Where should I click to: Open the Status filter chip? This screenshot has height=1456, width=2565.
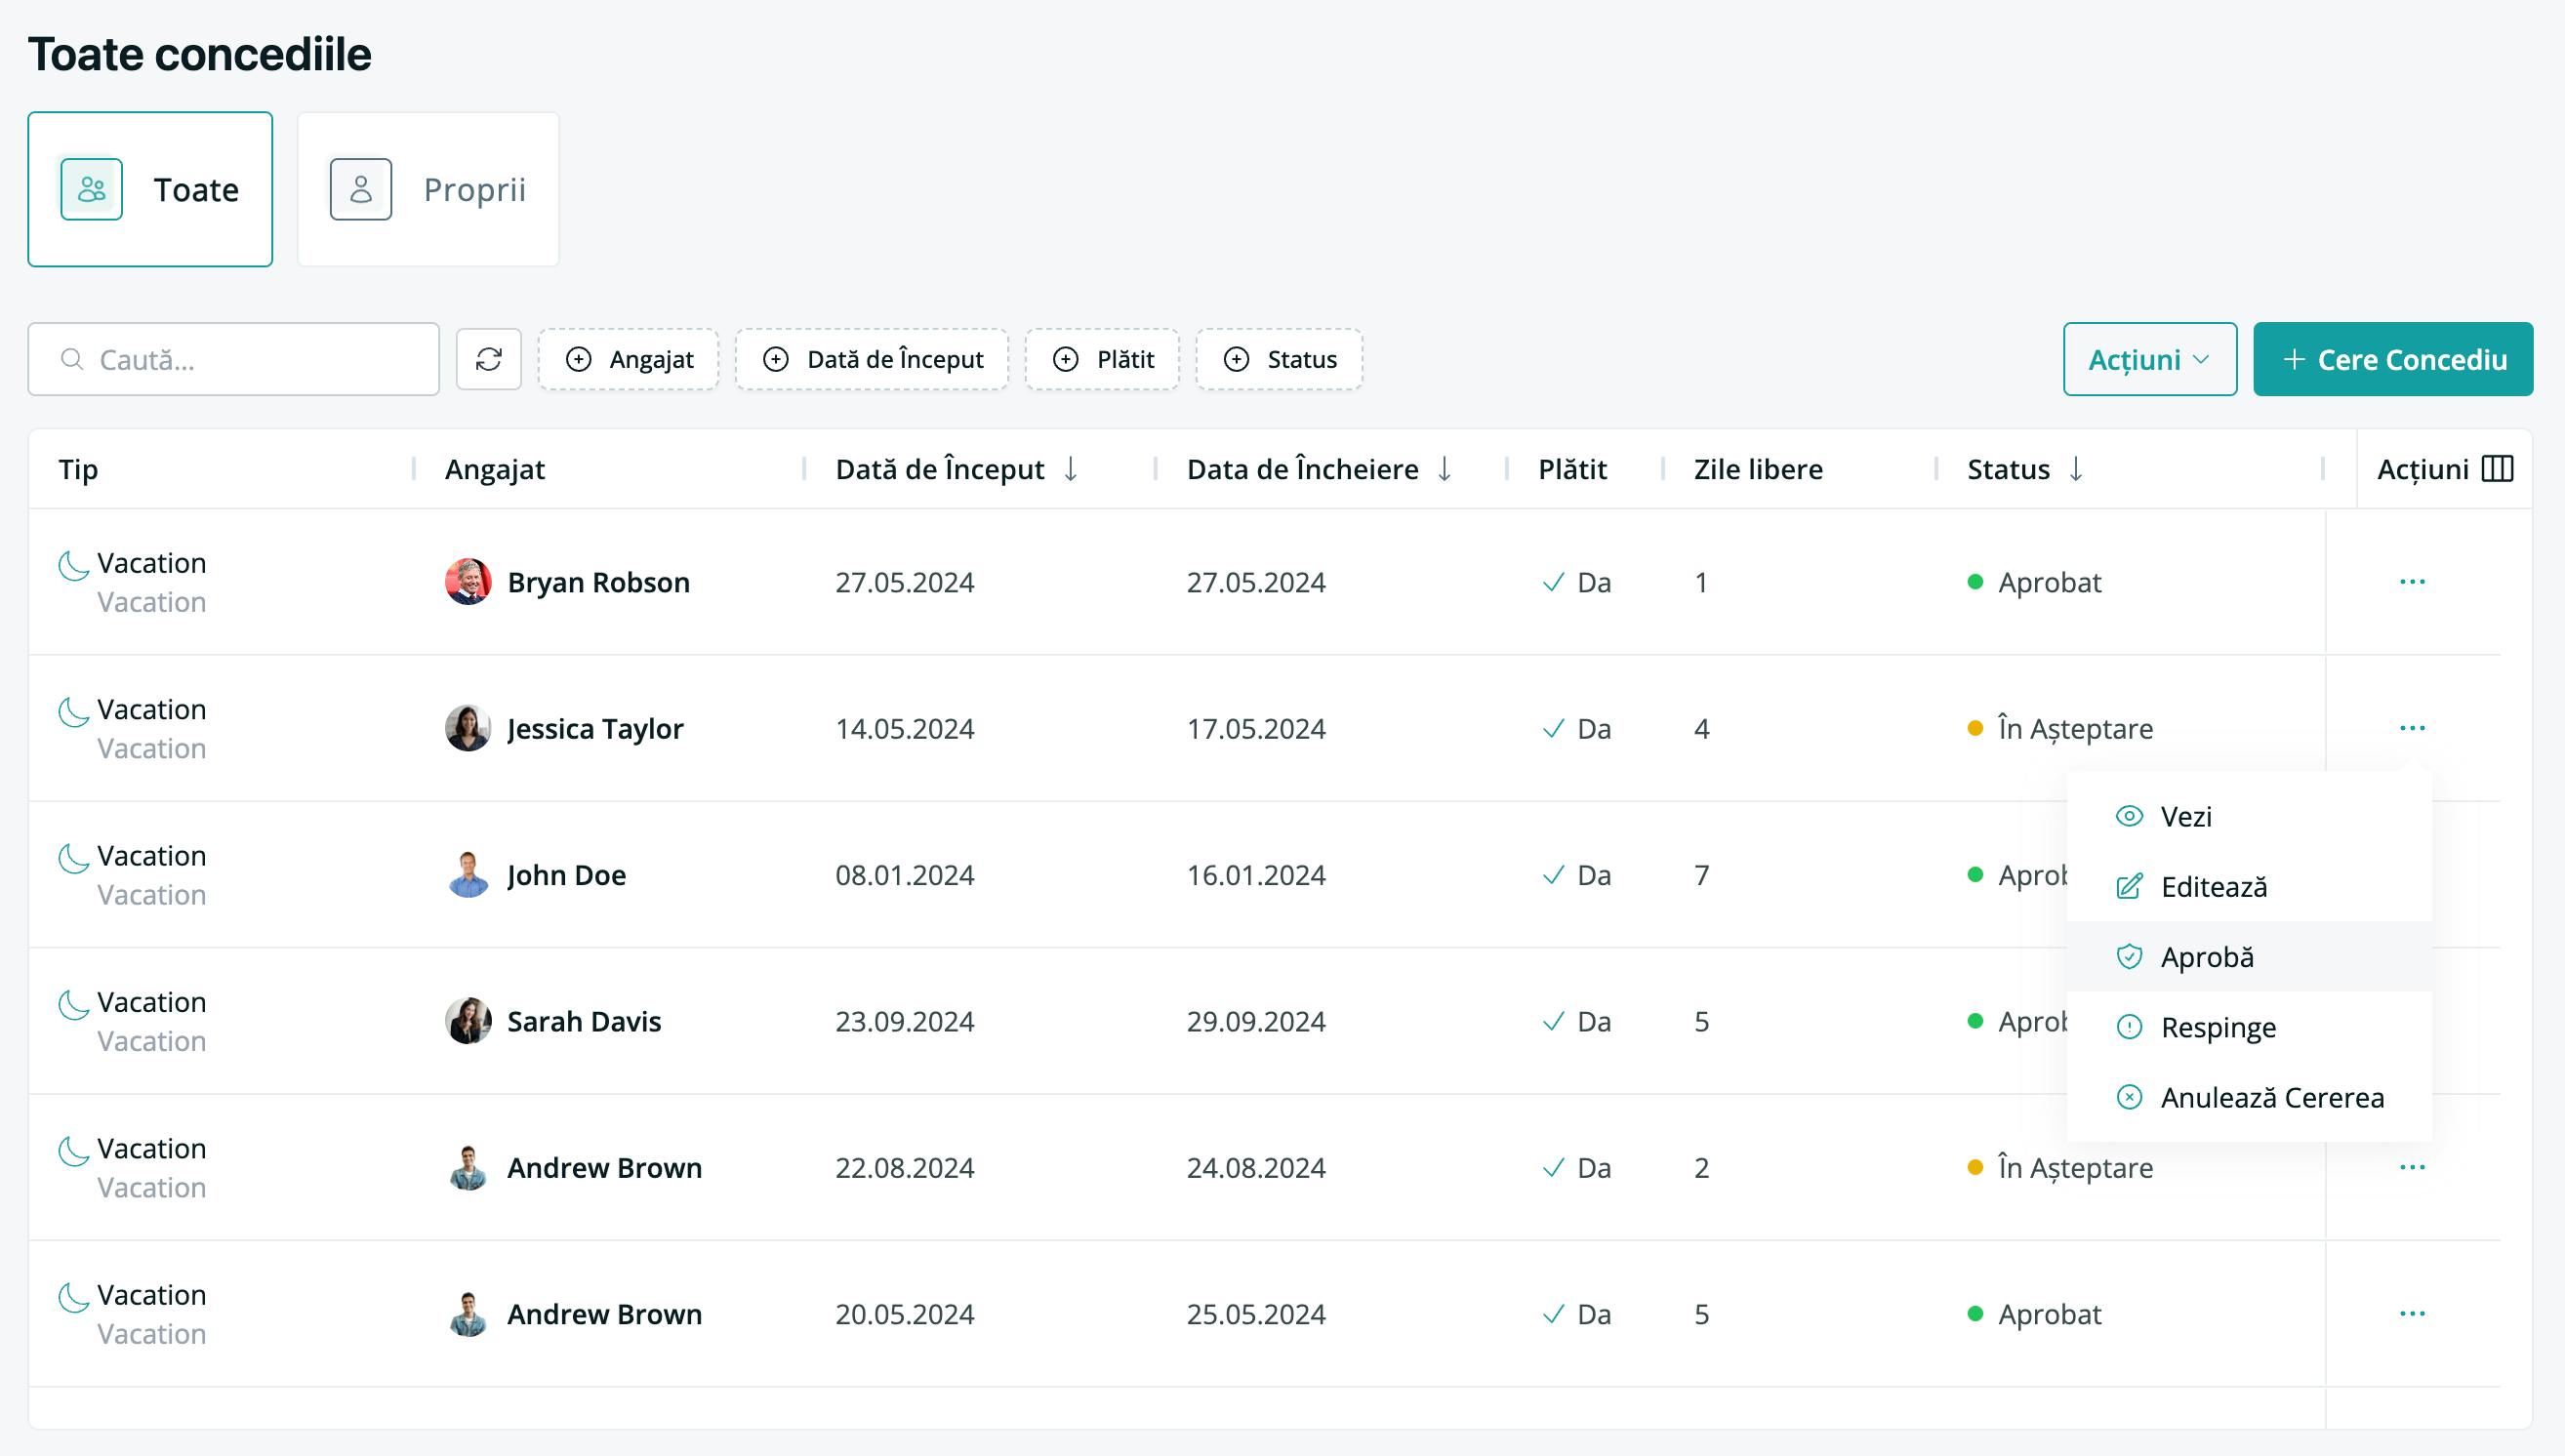(x=1279, y=359)
